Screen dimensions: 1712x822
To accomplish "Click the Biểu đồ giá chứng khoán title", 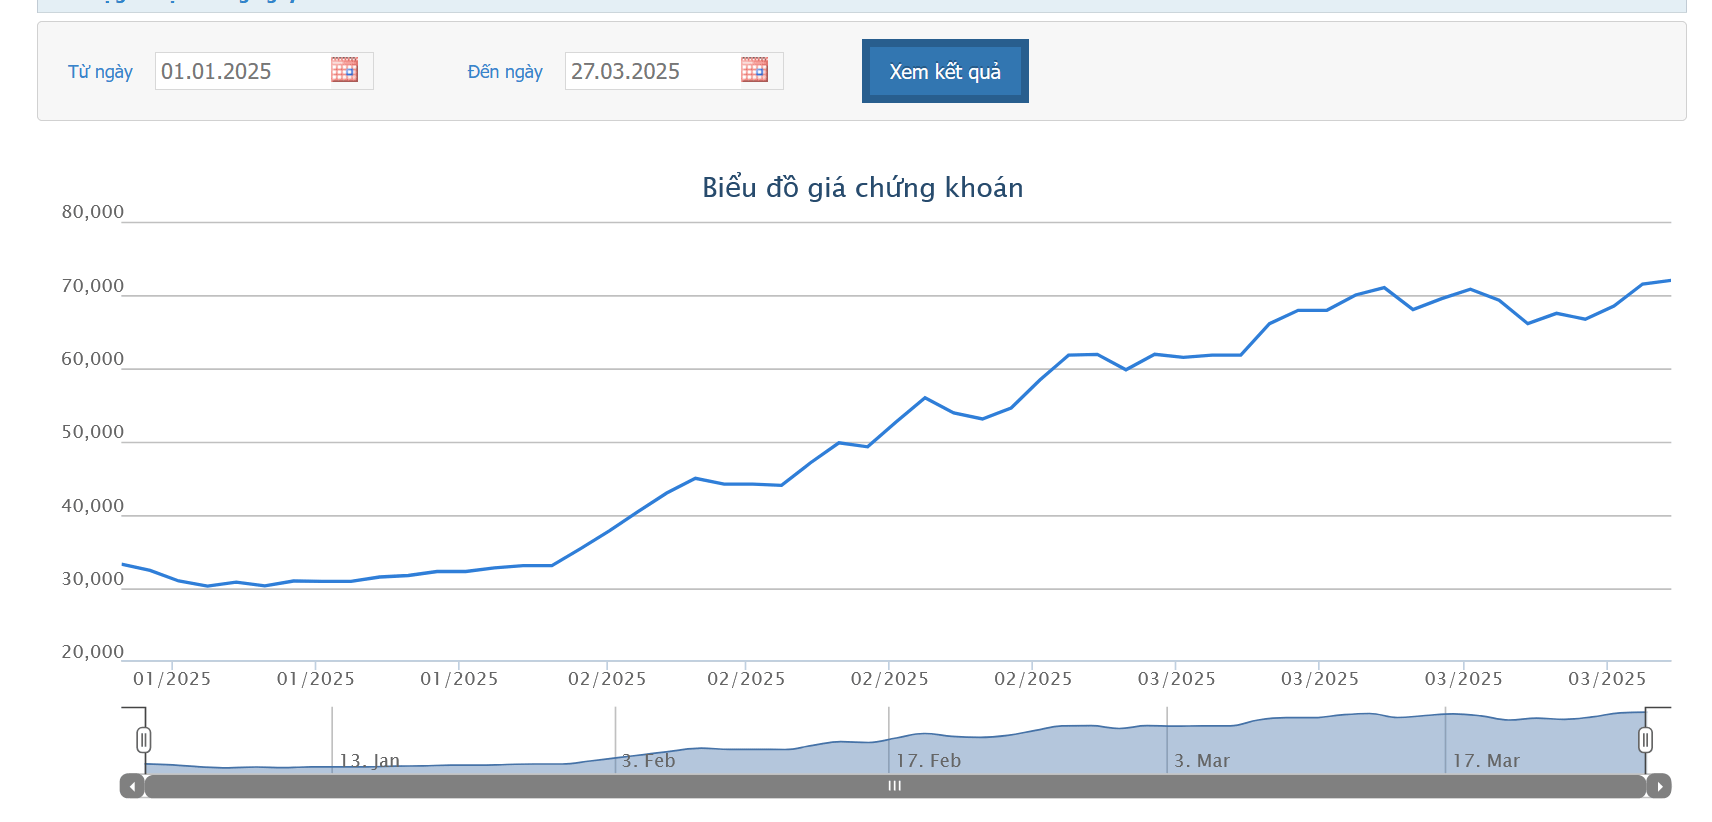I will [x=862, y=188].
